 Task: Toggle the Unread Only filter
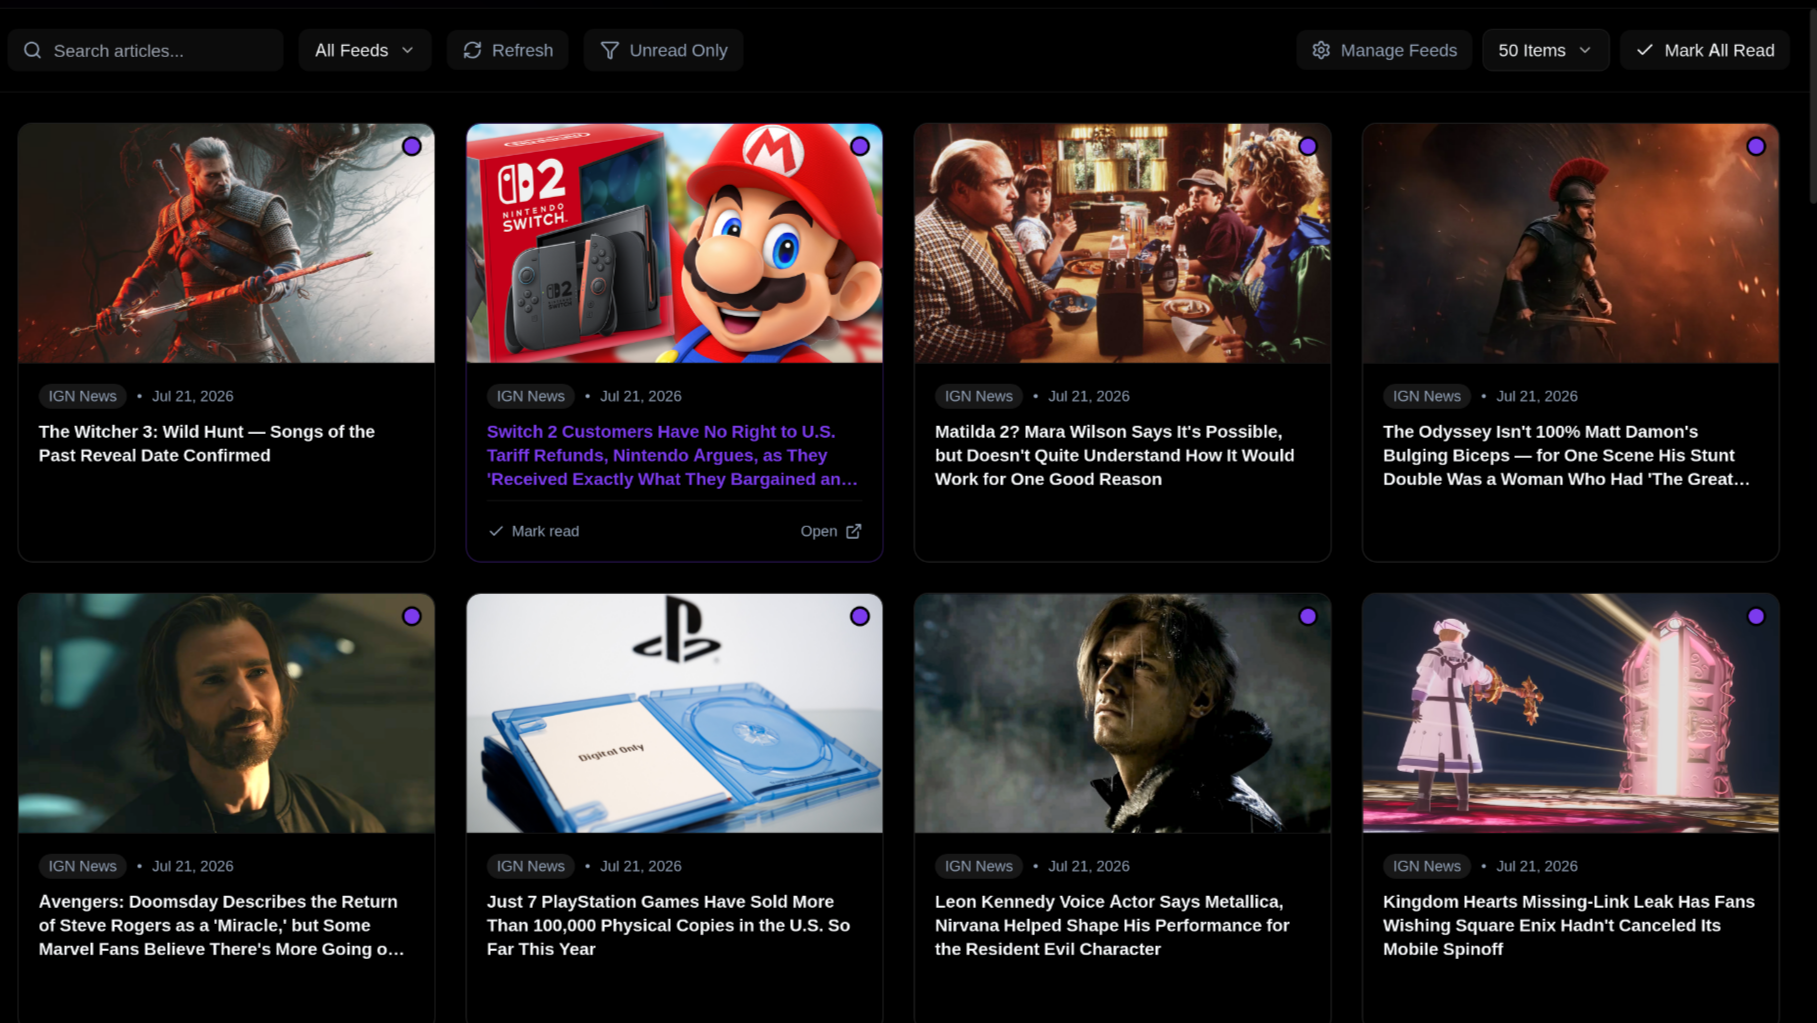(x=663, y=50)
